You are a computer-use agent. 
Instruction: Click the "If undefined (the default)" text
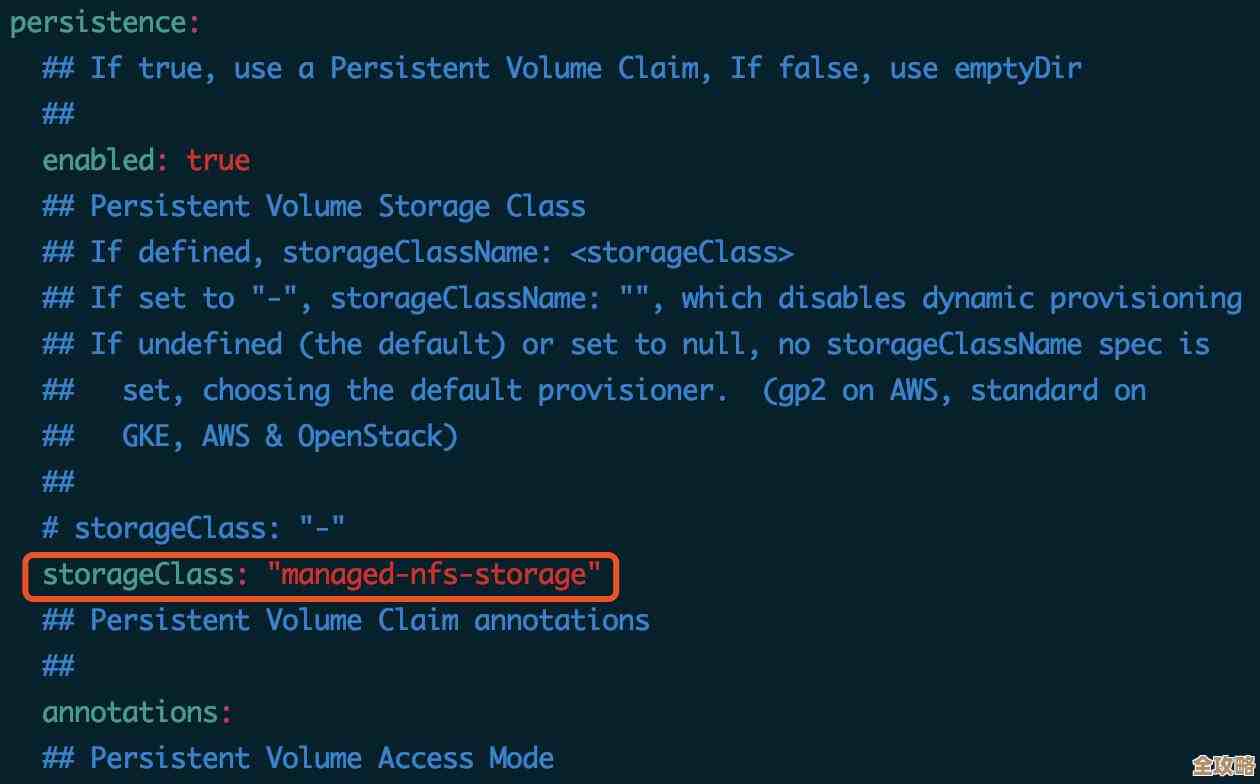click(297, 344)
